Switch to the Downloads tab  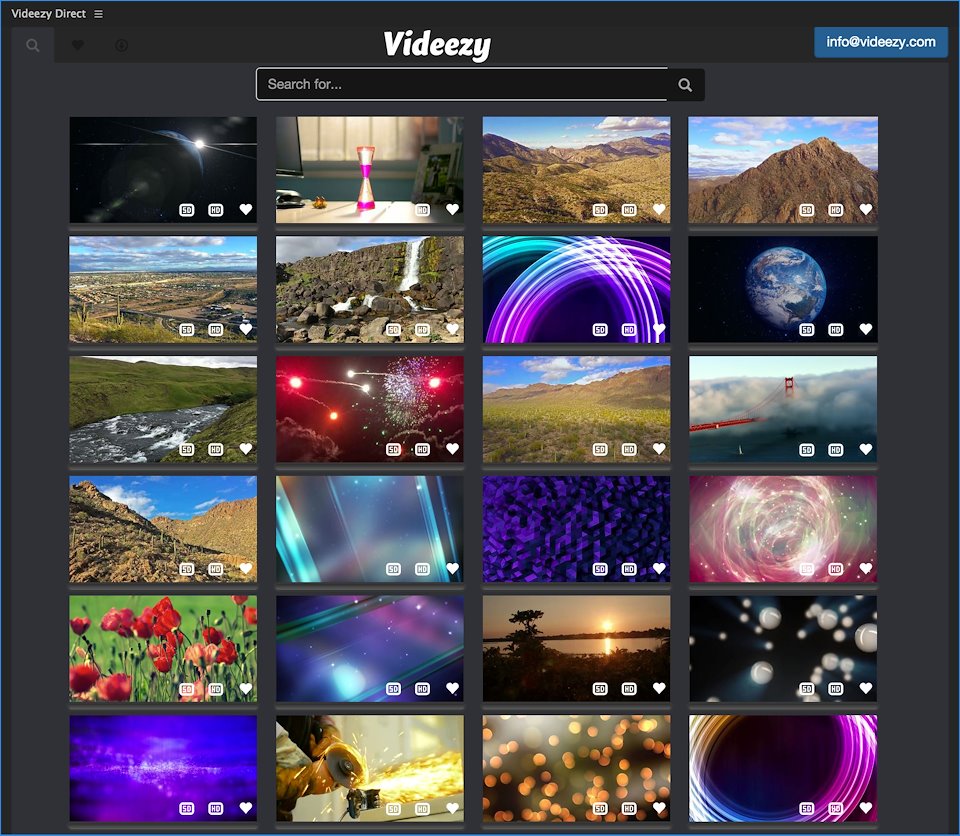(x=121, y=45)
